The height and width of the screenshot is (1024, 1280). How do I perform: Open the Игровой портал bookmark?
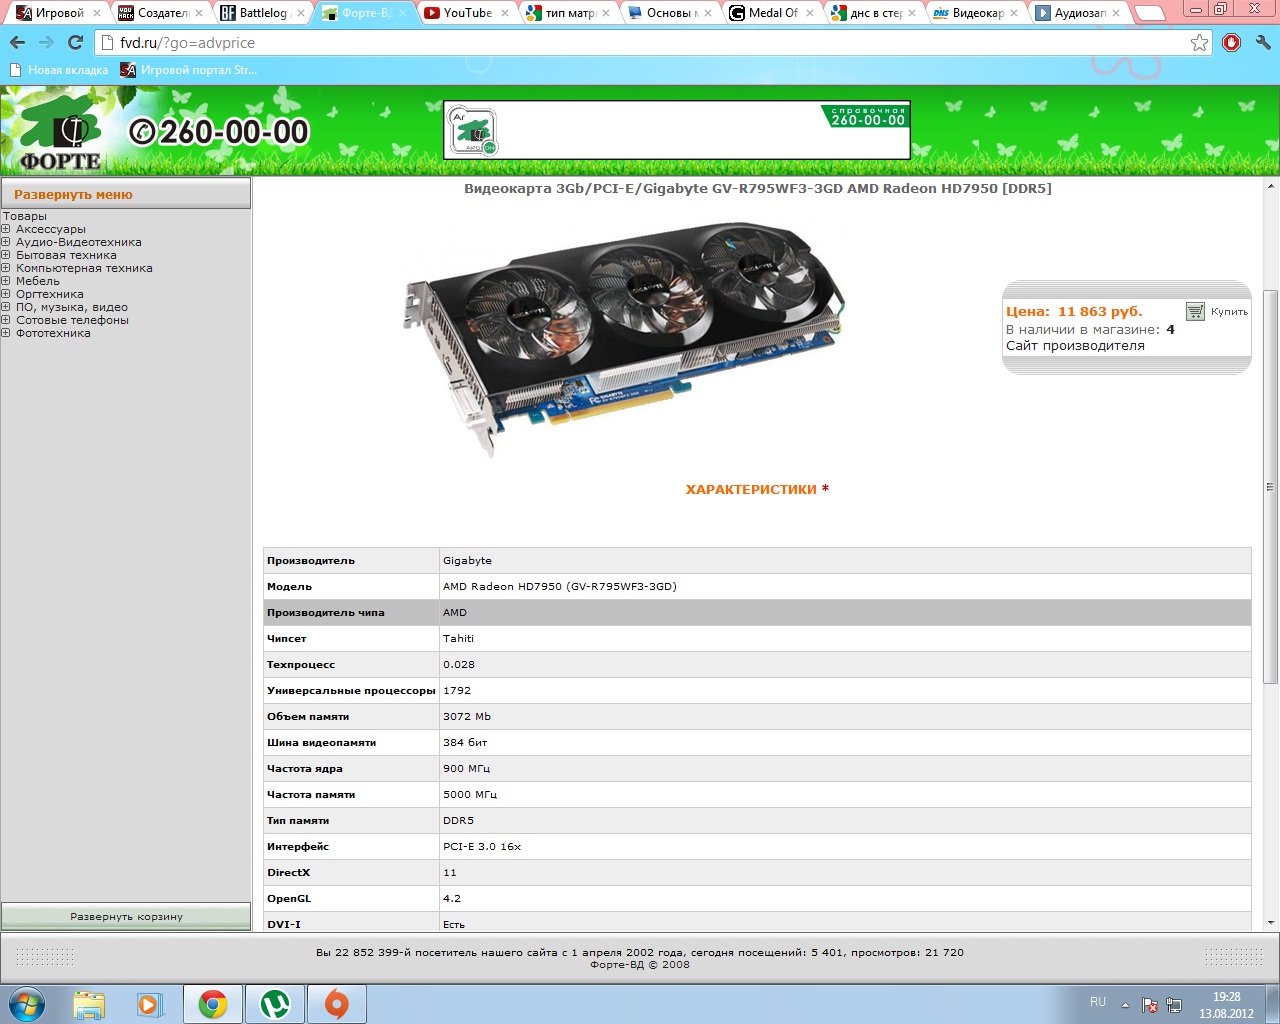[x=188, y=70]
